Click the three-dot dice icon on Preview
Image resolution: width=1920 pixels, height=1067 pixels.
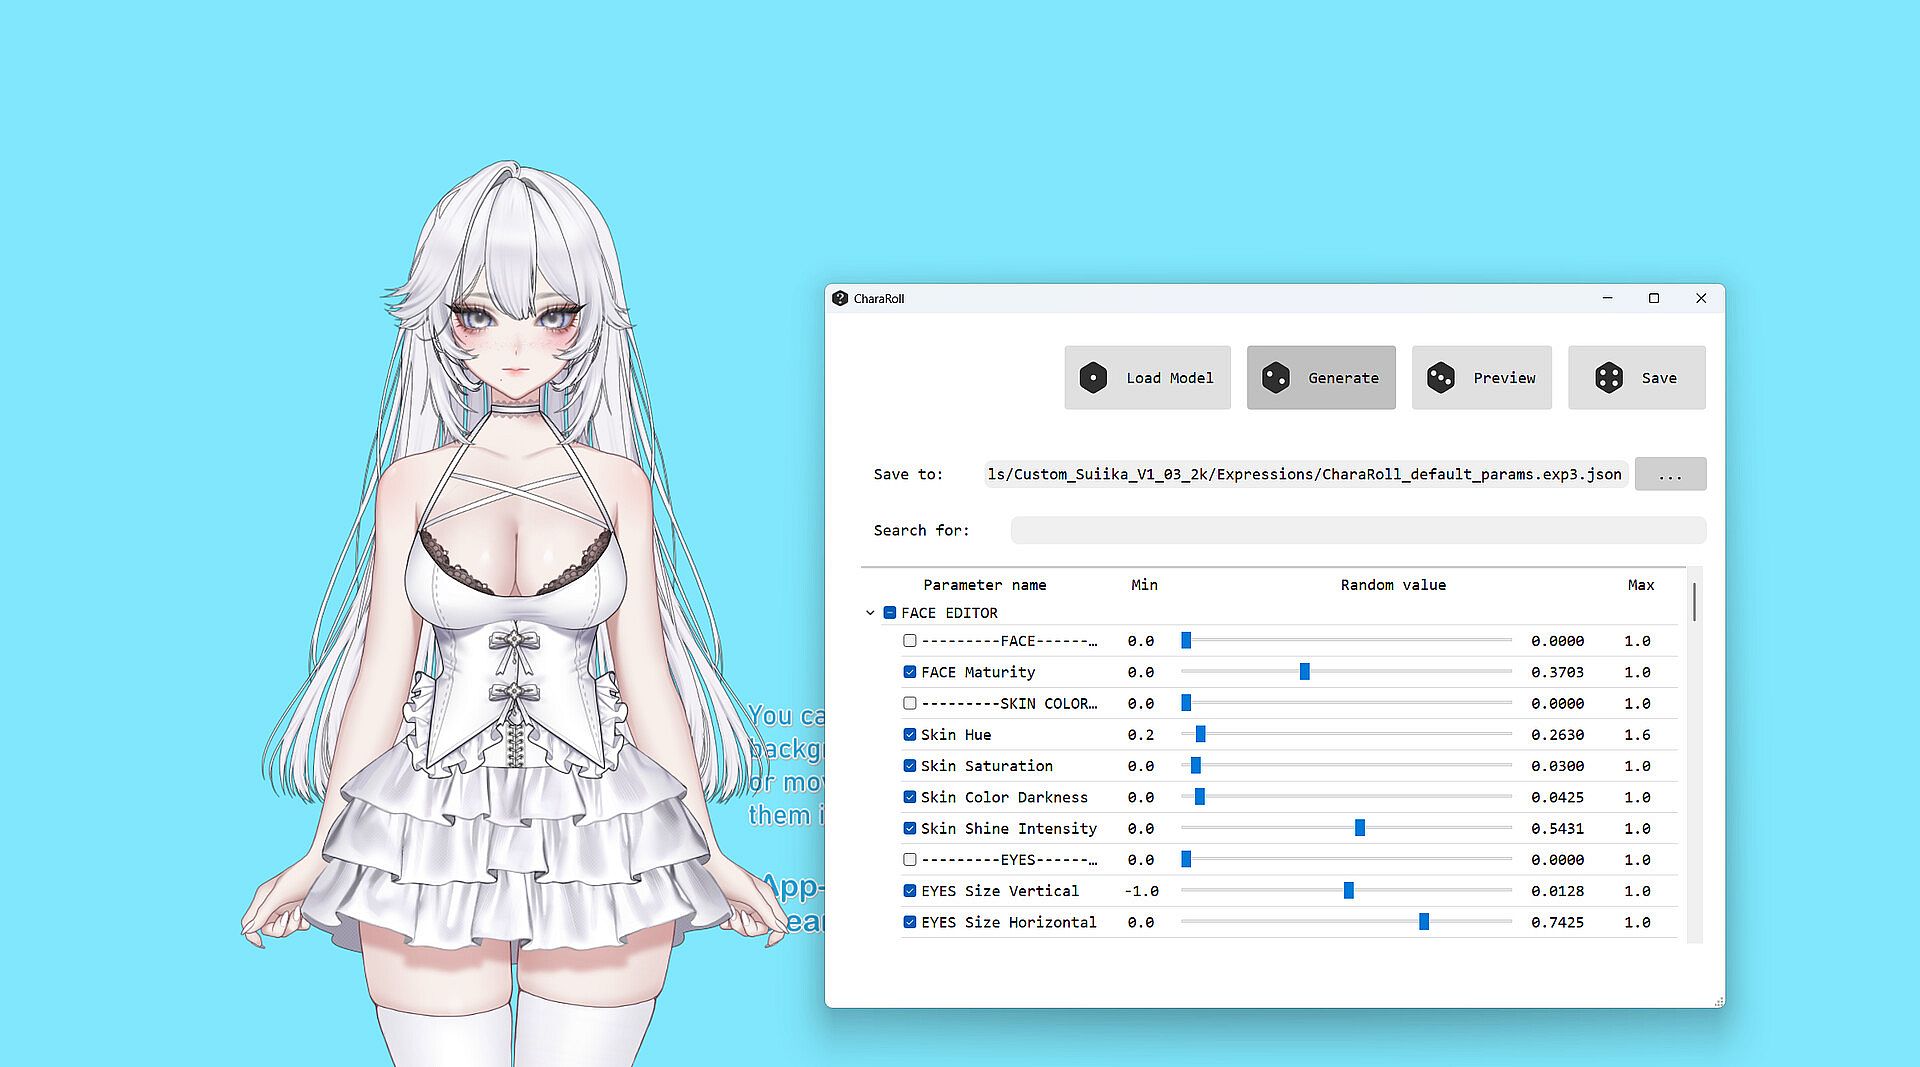click(1441, 378)
